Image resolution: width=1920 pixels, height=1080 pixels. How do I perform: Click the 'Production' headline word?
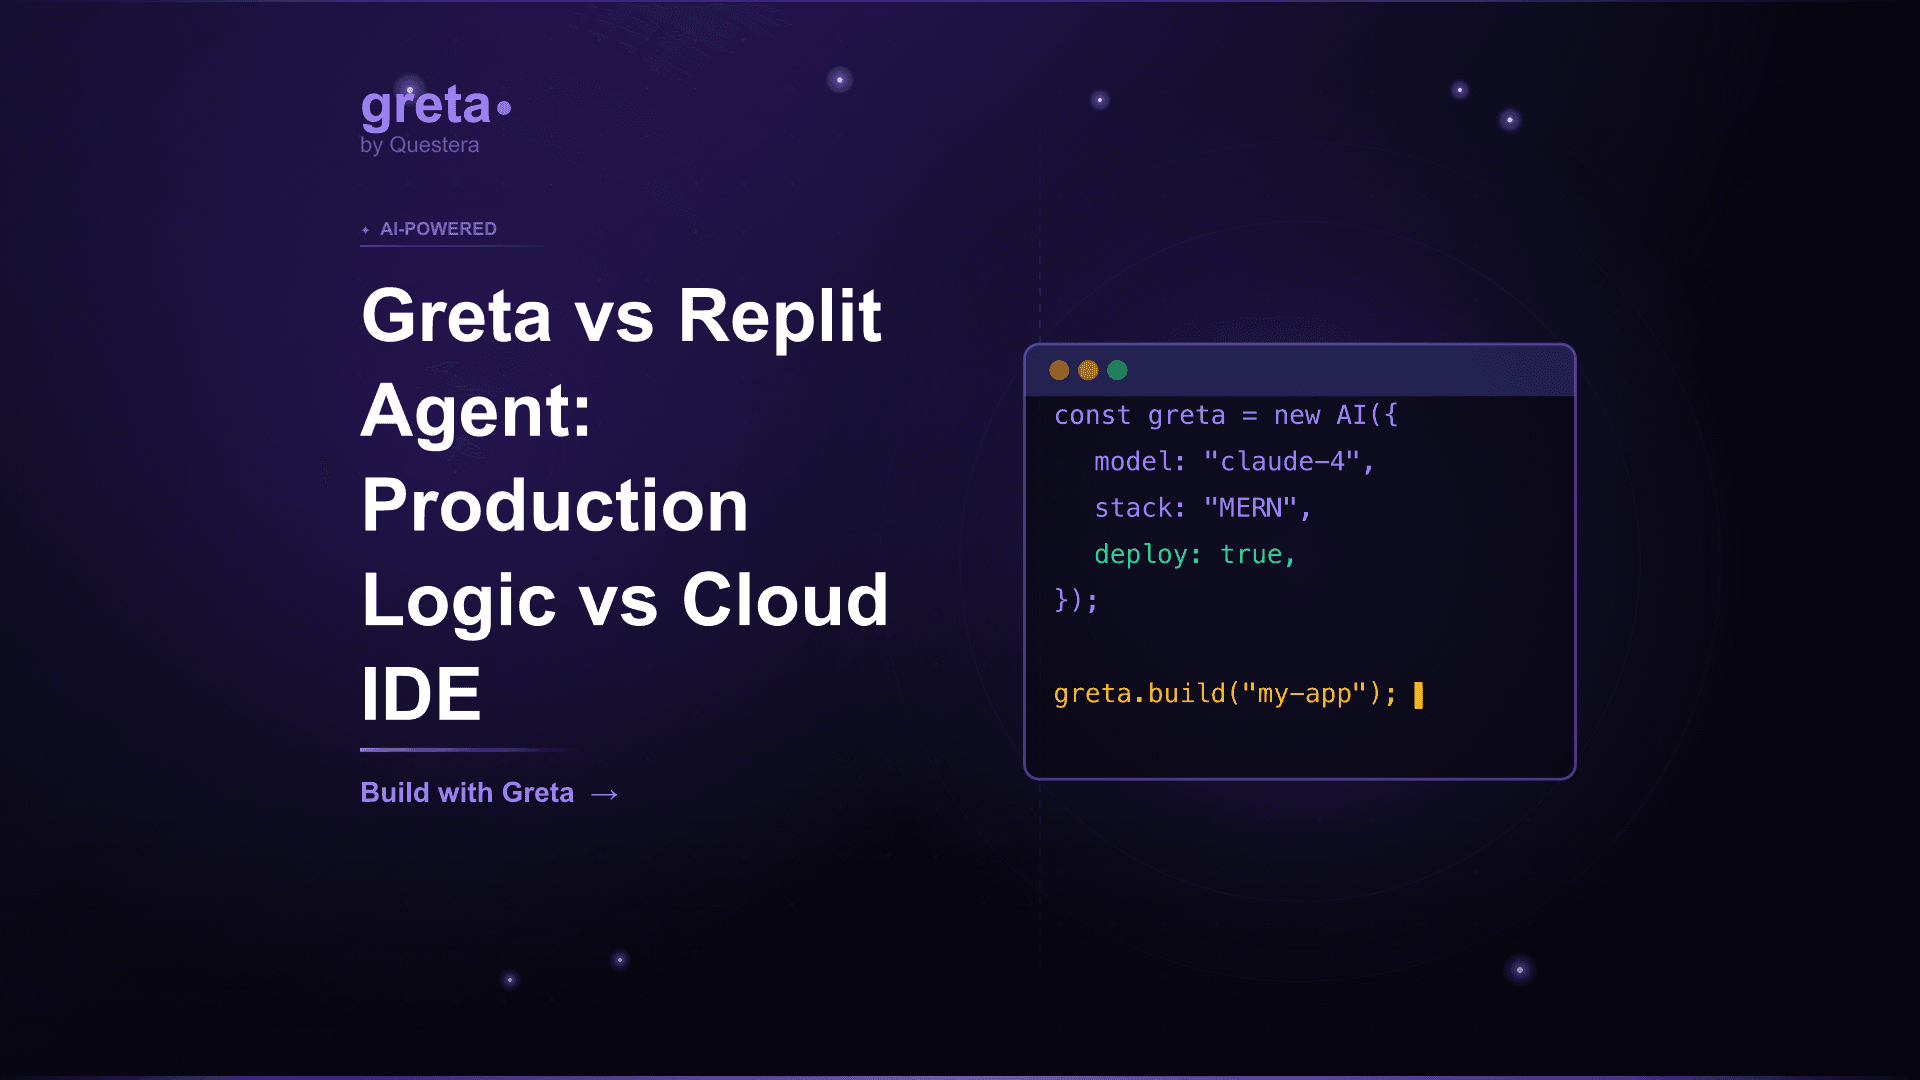555,505
